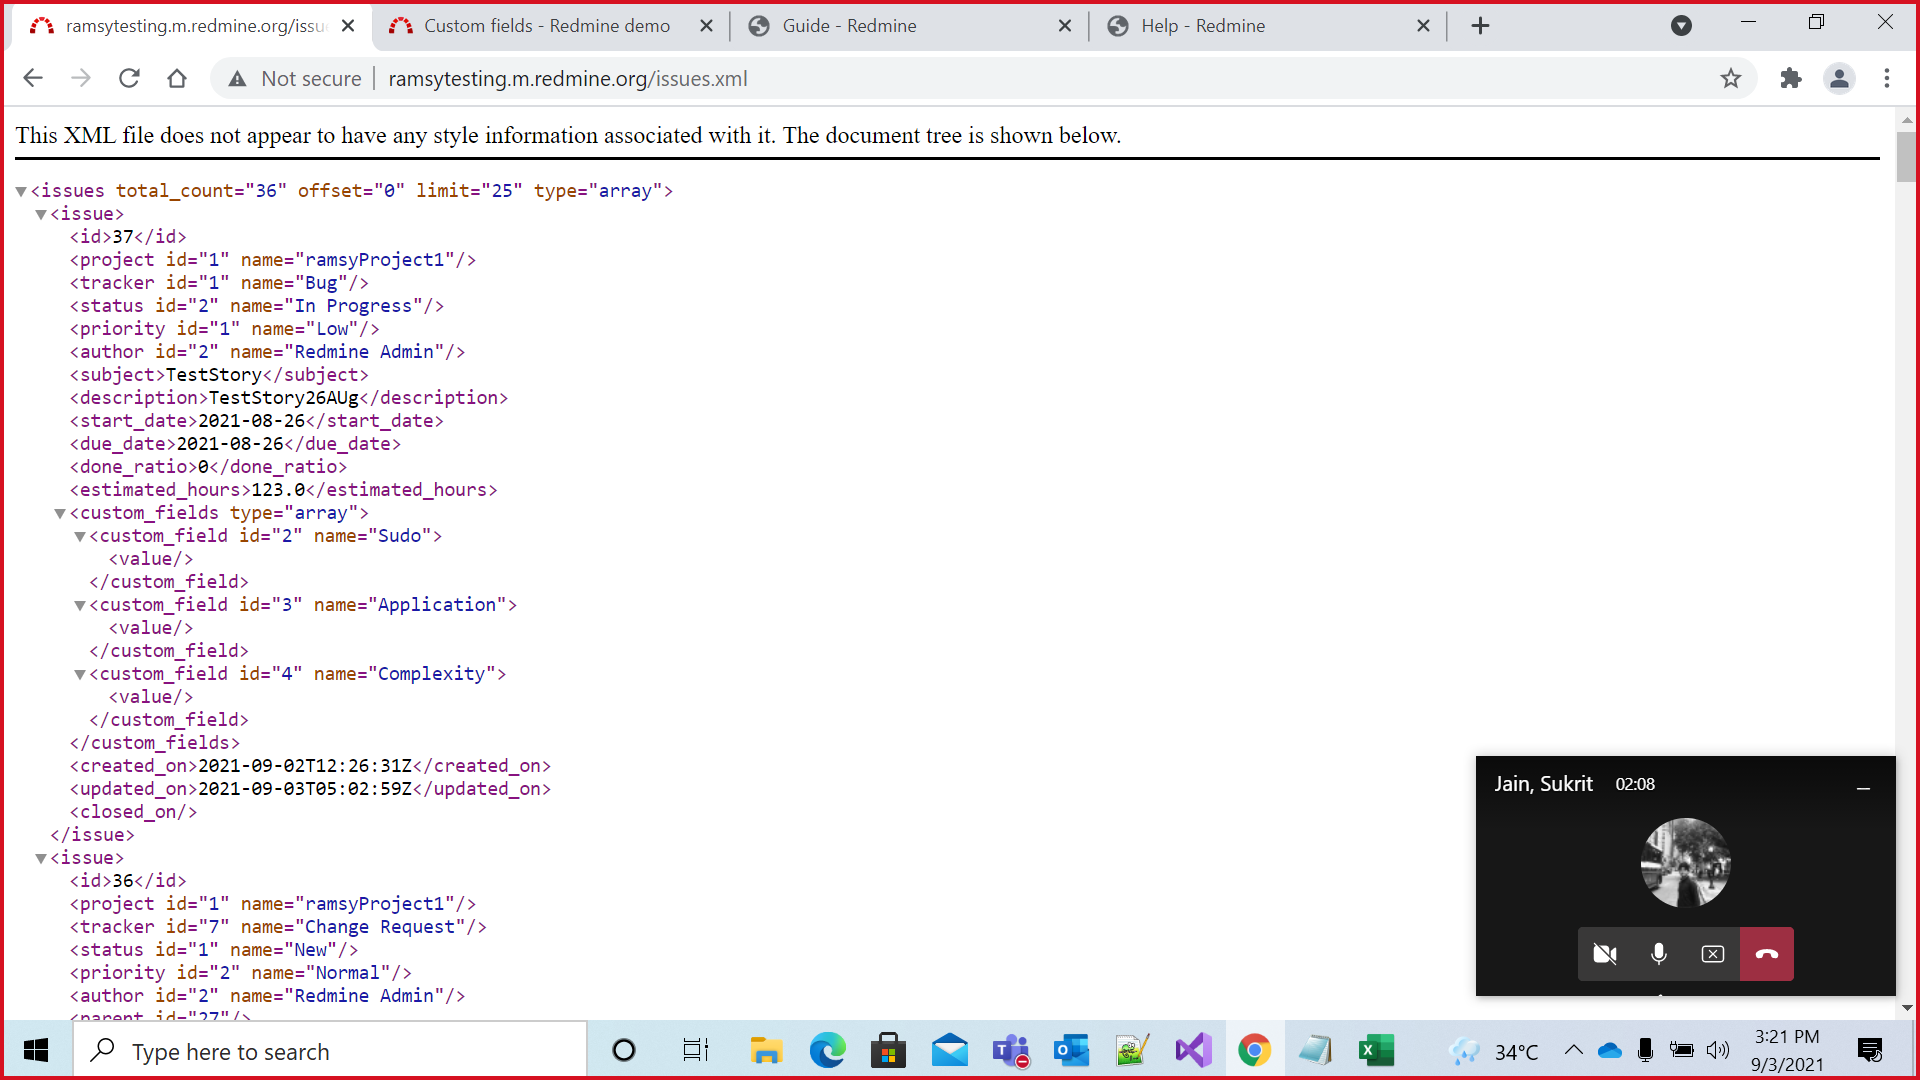This screenshot has width=1920, height=1080.
Task: Open the notepad-style app on taskbar
Action: [x=1315, y=1051]
